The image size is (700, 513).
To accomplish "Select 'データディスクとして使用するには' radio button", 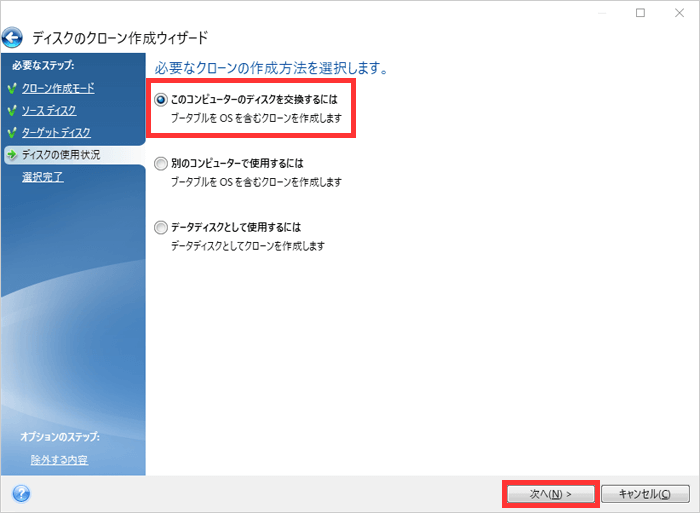I will (161, 227).
